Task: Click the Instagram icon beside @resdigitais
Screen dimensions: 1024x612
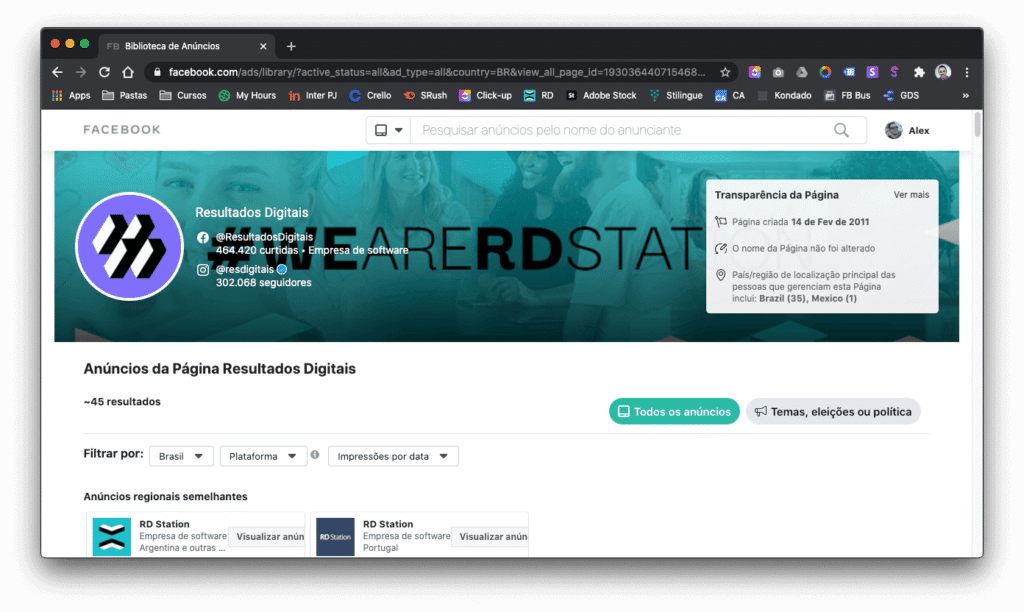Action: click(x=203, y=270)
